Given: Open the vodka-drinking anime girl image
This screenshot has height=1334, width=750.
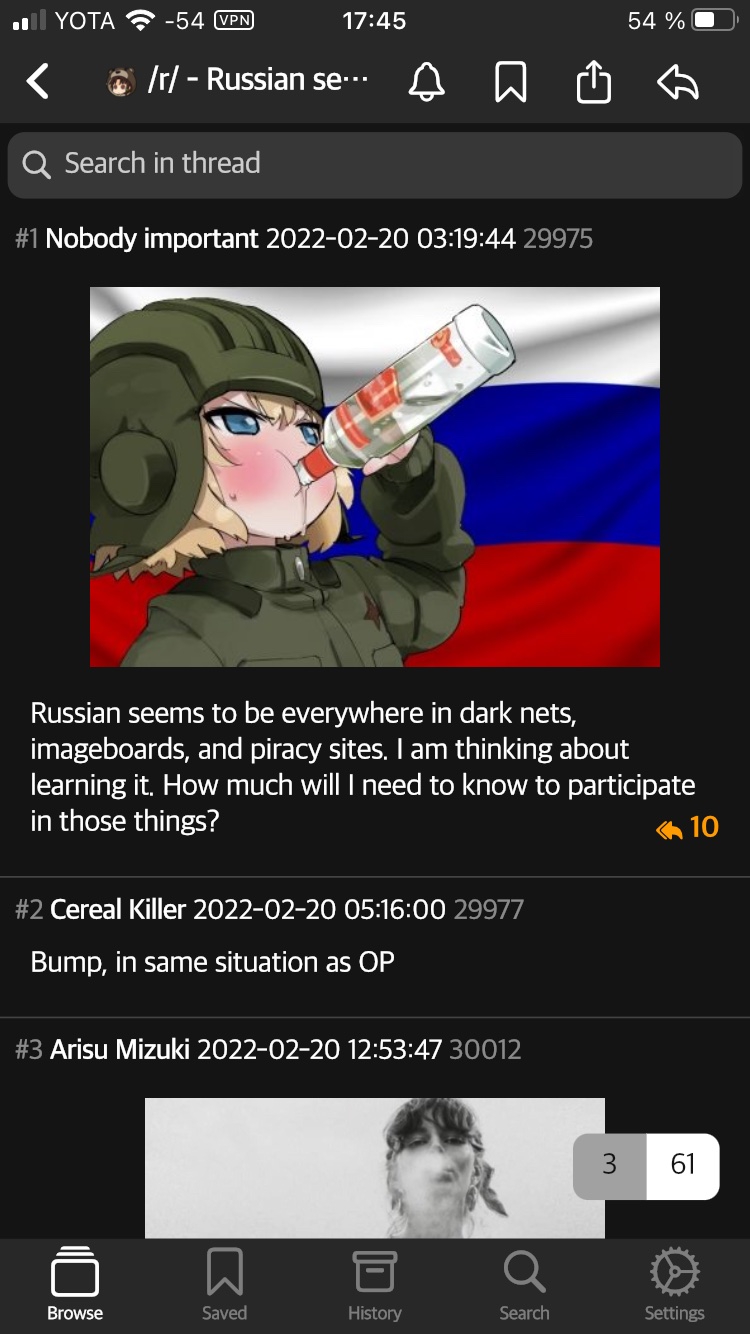Looking at the screenshot, I should click(375, 477).
